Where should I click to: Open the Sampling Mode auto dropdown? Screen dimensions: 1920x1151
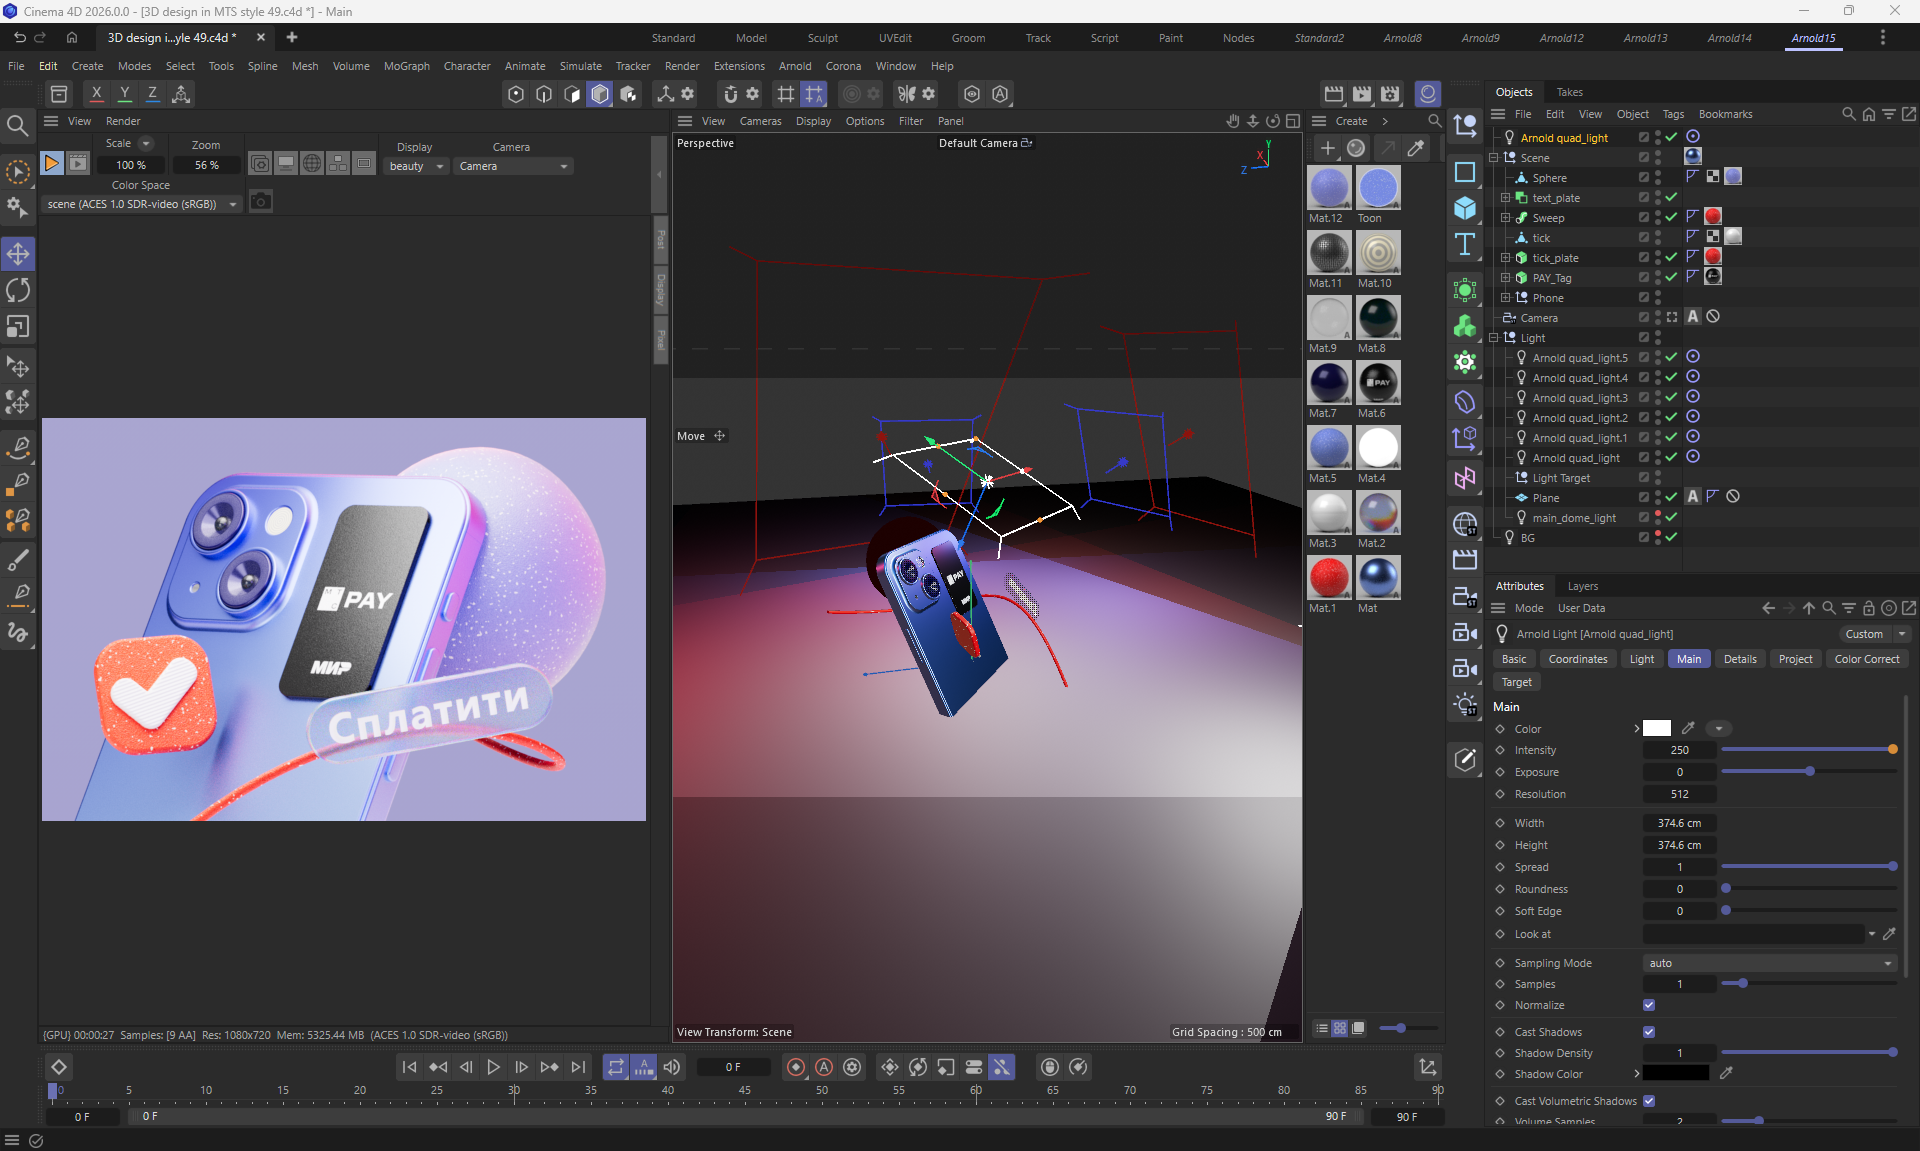(x=1769, y=963)
